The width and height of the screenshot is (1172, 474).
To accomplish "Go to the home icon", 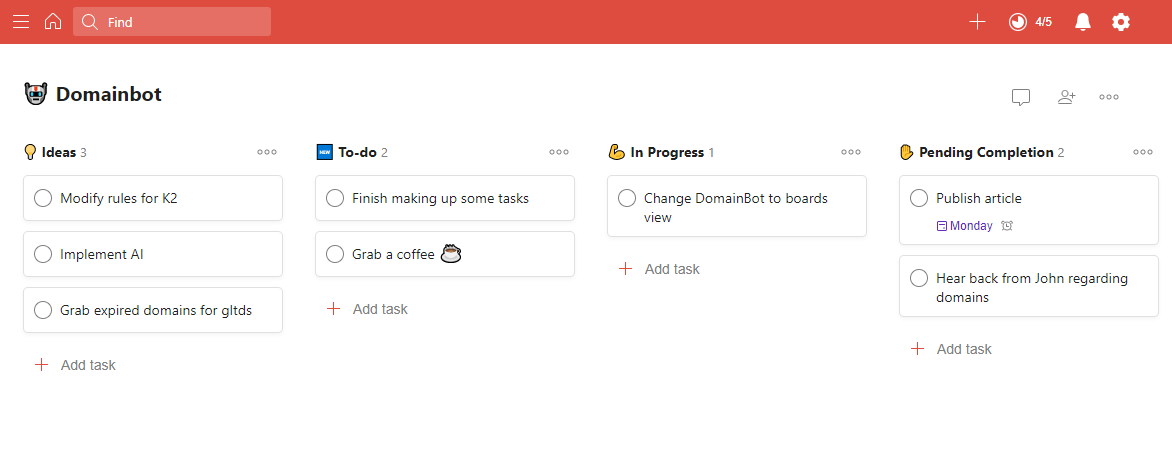I will click(x=52, y=22).
